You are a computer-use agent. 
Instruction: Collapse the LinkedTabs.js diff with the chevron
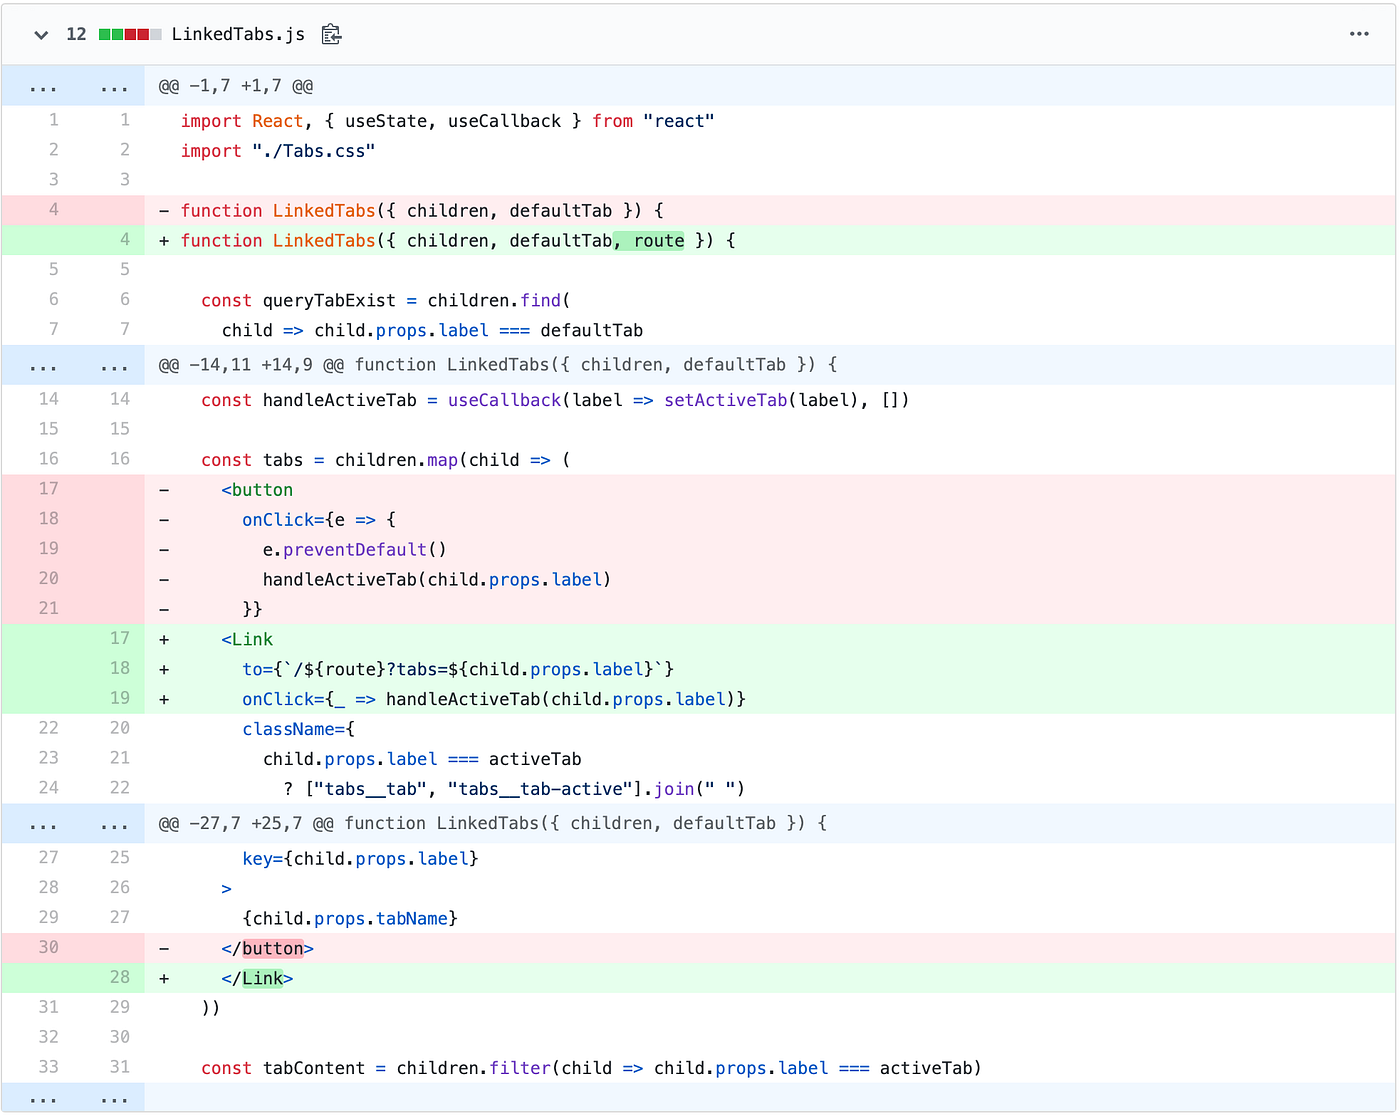coord(40,34)
